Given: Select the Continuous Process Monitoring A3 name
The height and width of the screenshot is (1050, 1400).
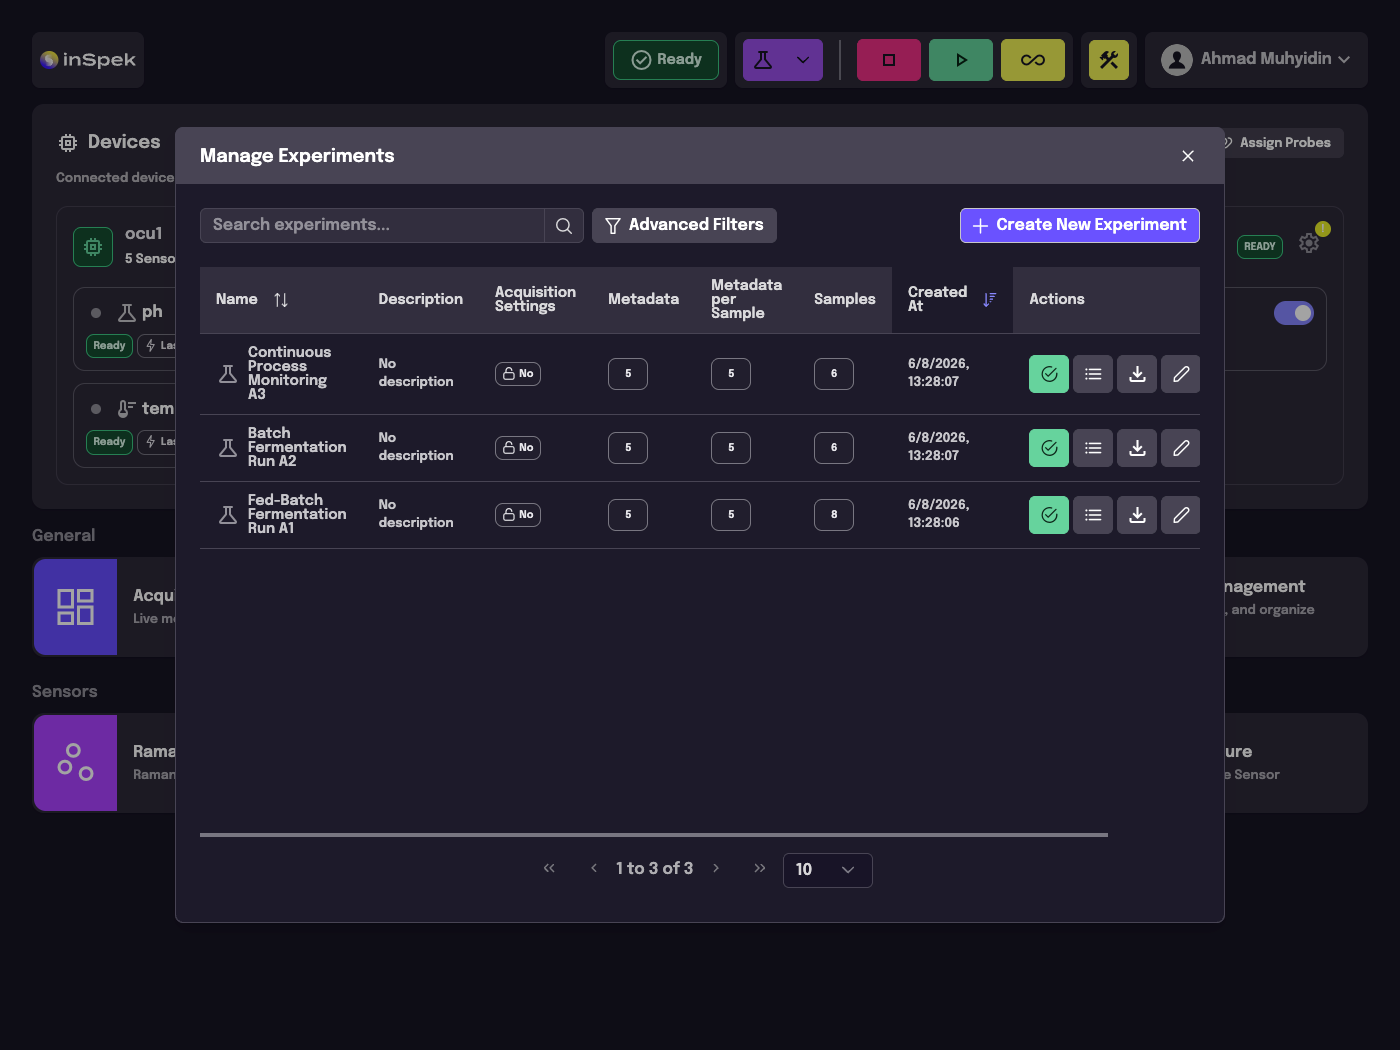Looking at the screenshot, I should tap(289, 374).
